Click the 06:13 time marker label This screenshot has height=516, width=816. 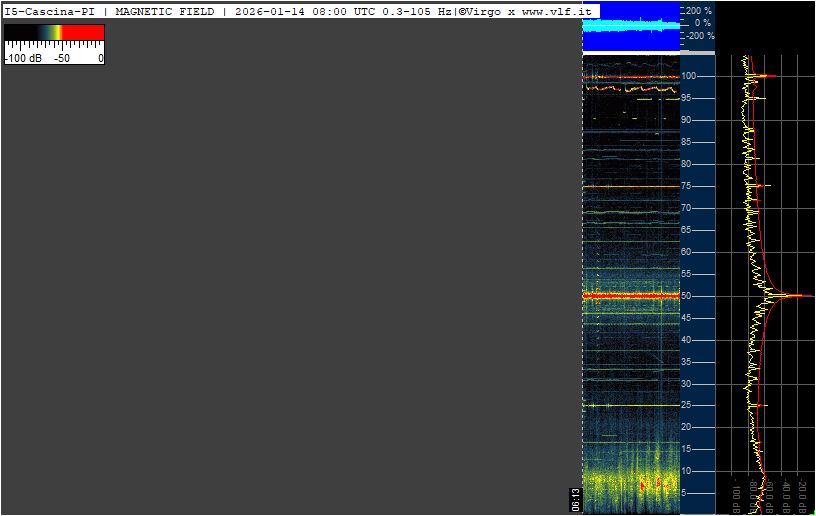pyautogui.click(x=575, y=499)
